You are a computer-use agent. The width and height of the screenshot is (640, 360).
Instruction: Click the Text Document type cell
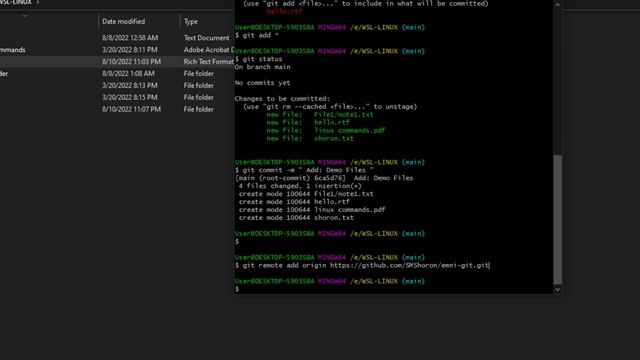207,38
